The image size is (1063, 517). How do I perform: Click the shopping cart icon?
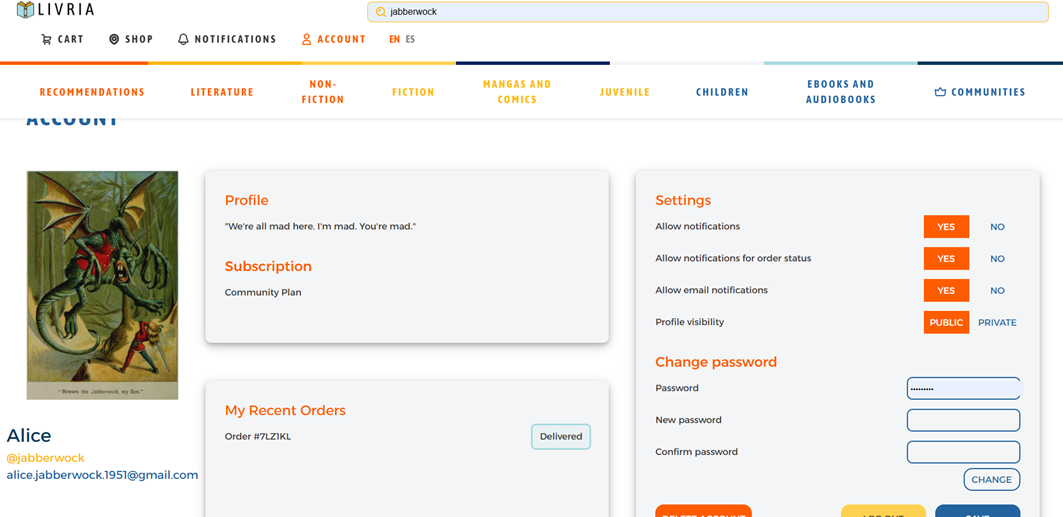(46, 39)
